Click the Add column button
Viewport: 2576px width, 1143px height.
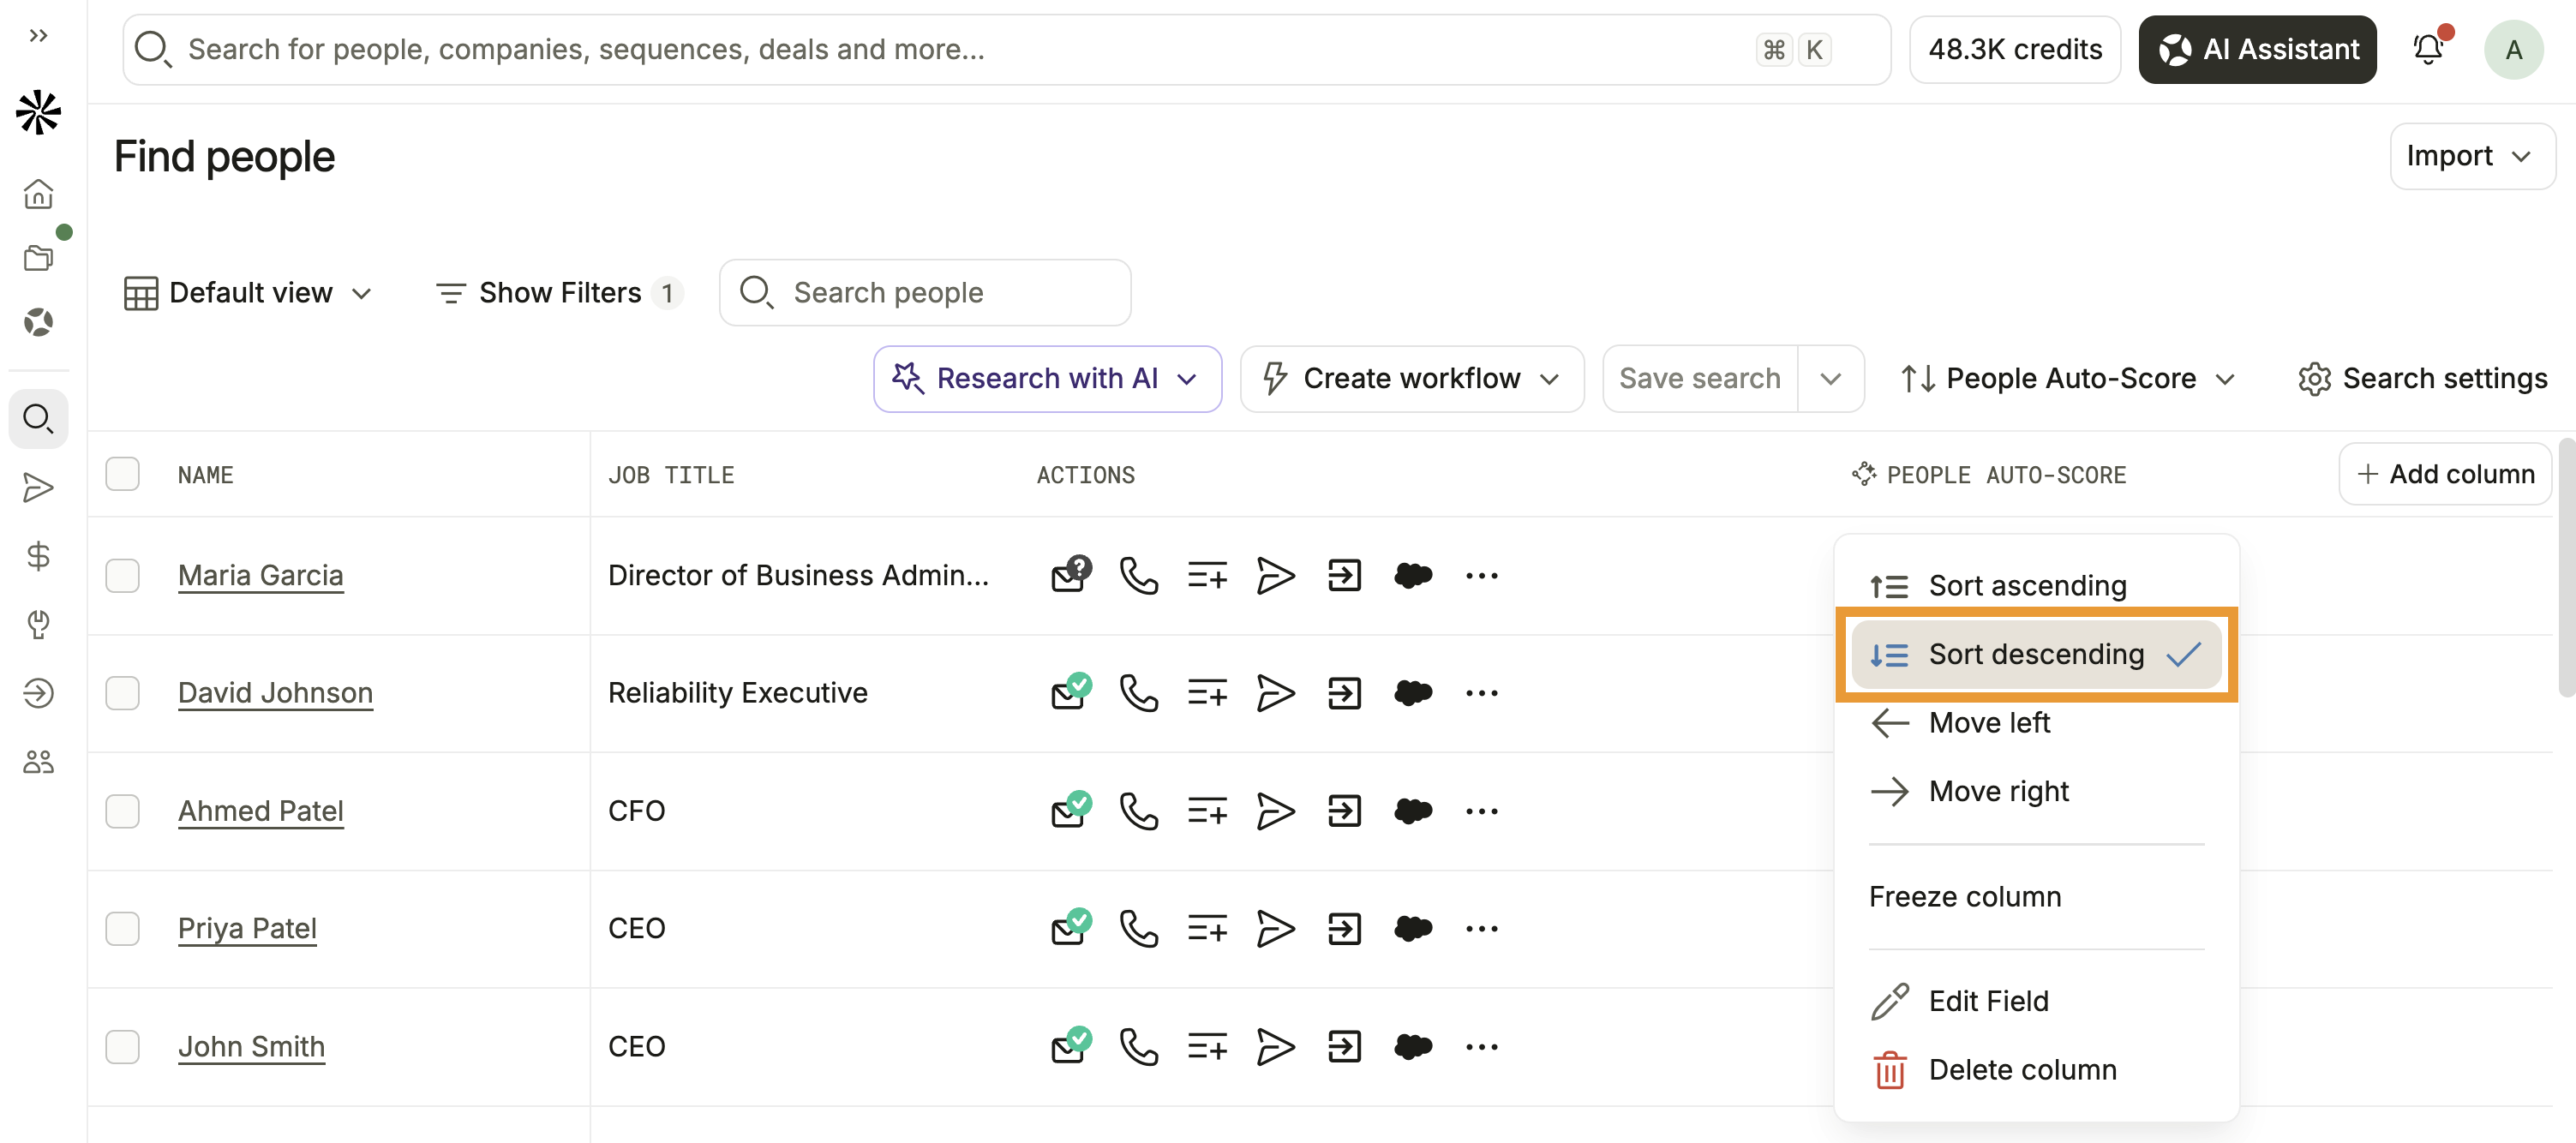coord(2445,474)
